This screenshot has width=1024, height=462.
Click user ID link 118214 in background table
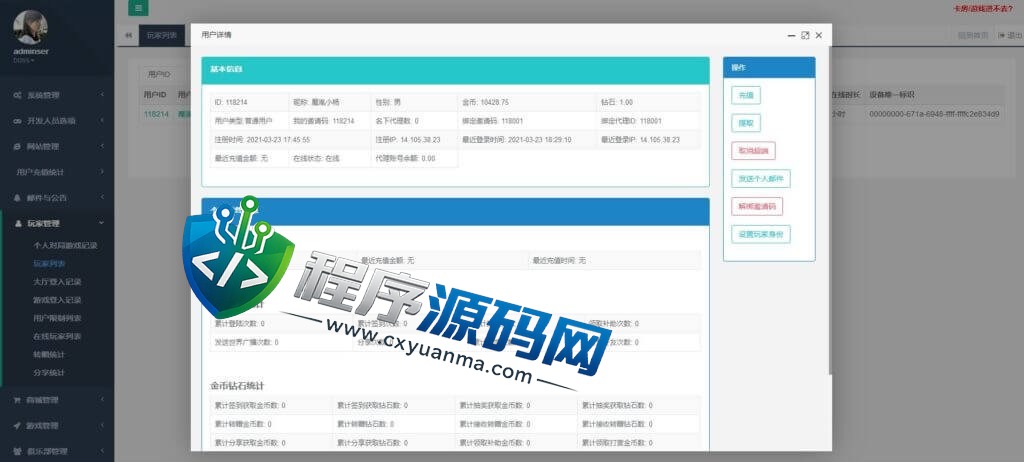click(156, 114)
